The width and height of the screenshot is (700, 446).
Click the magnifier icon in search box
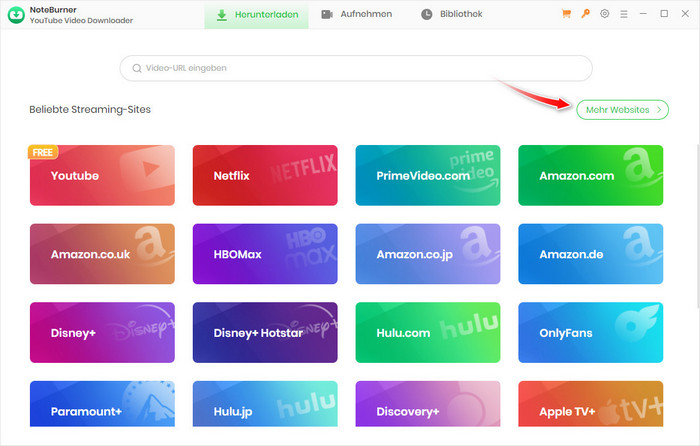137,68
